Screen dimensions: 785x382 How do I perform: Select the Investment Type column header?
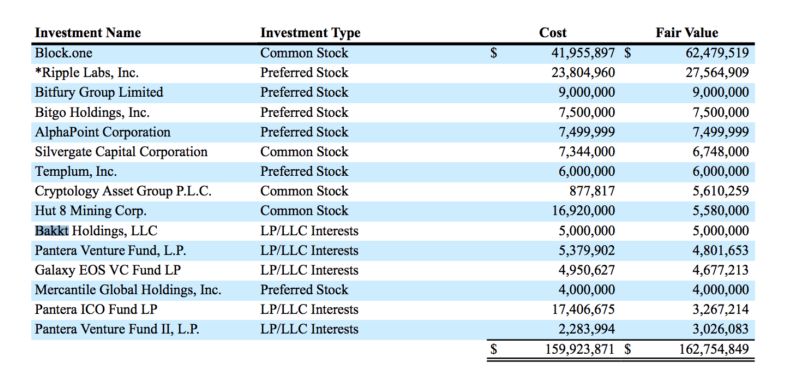click(310, 33)
